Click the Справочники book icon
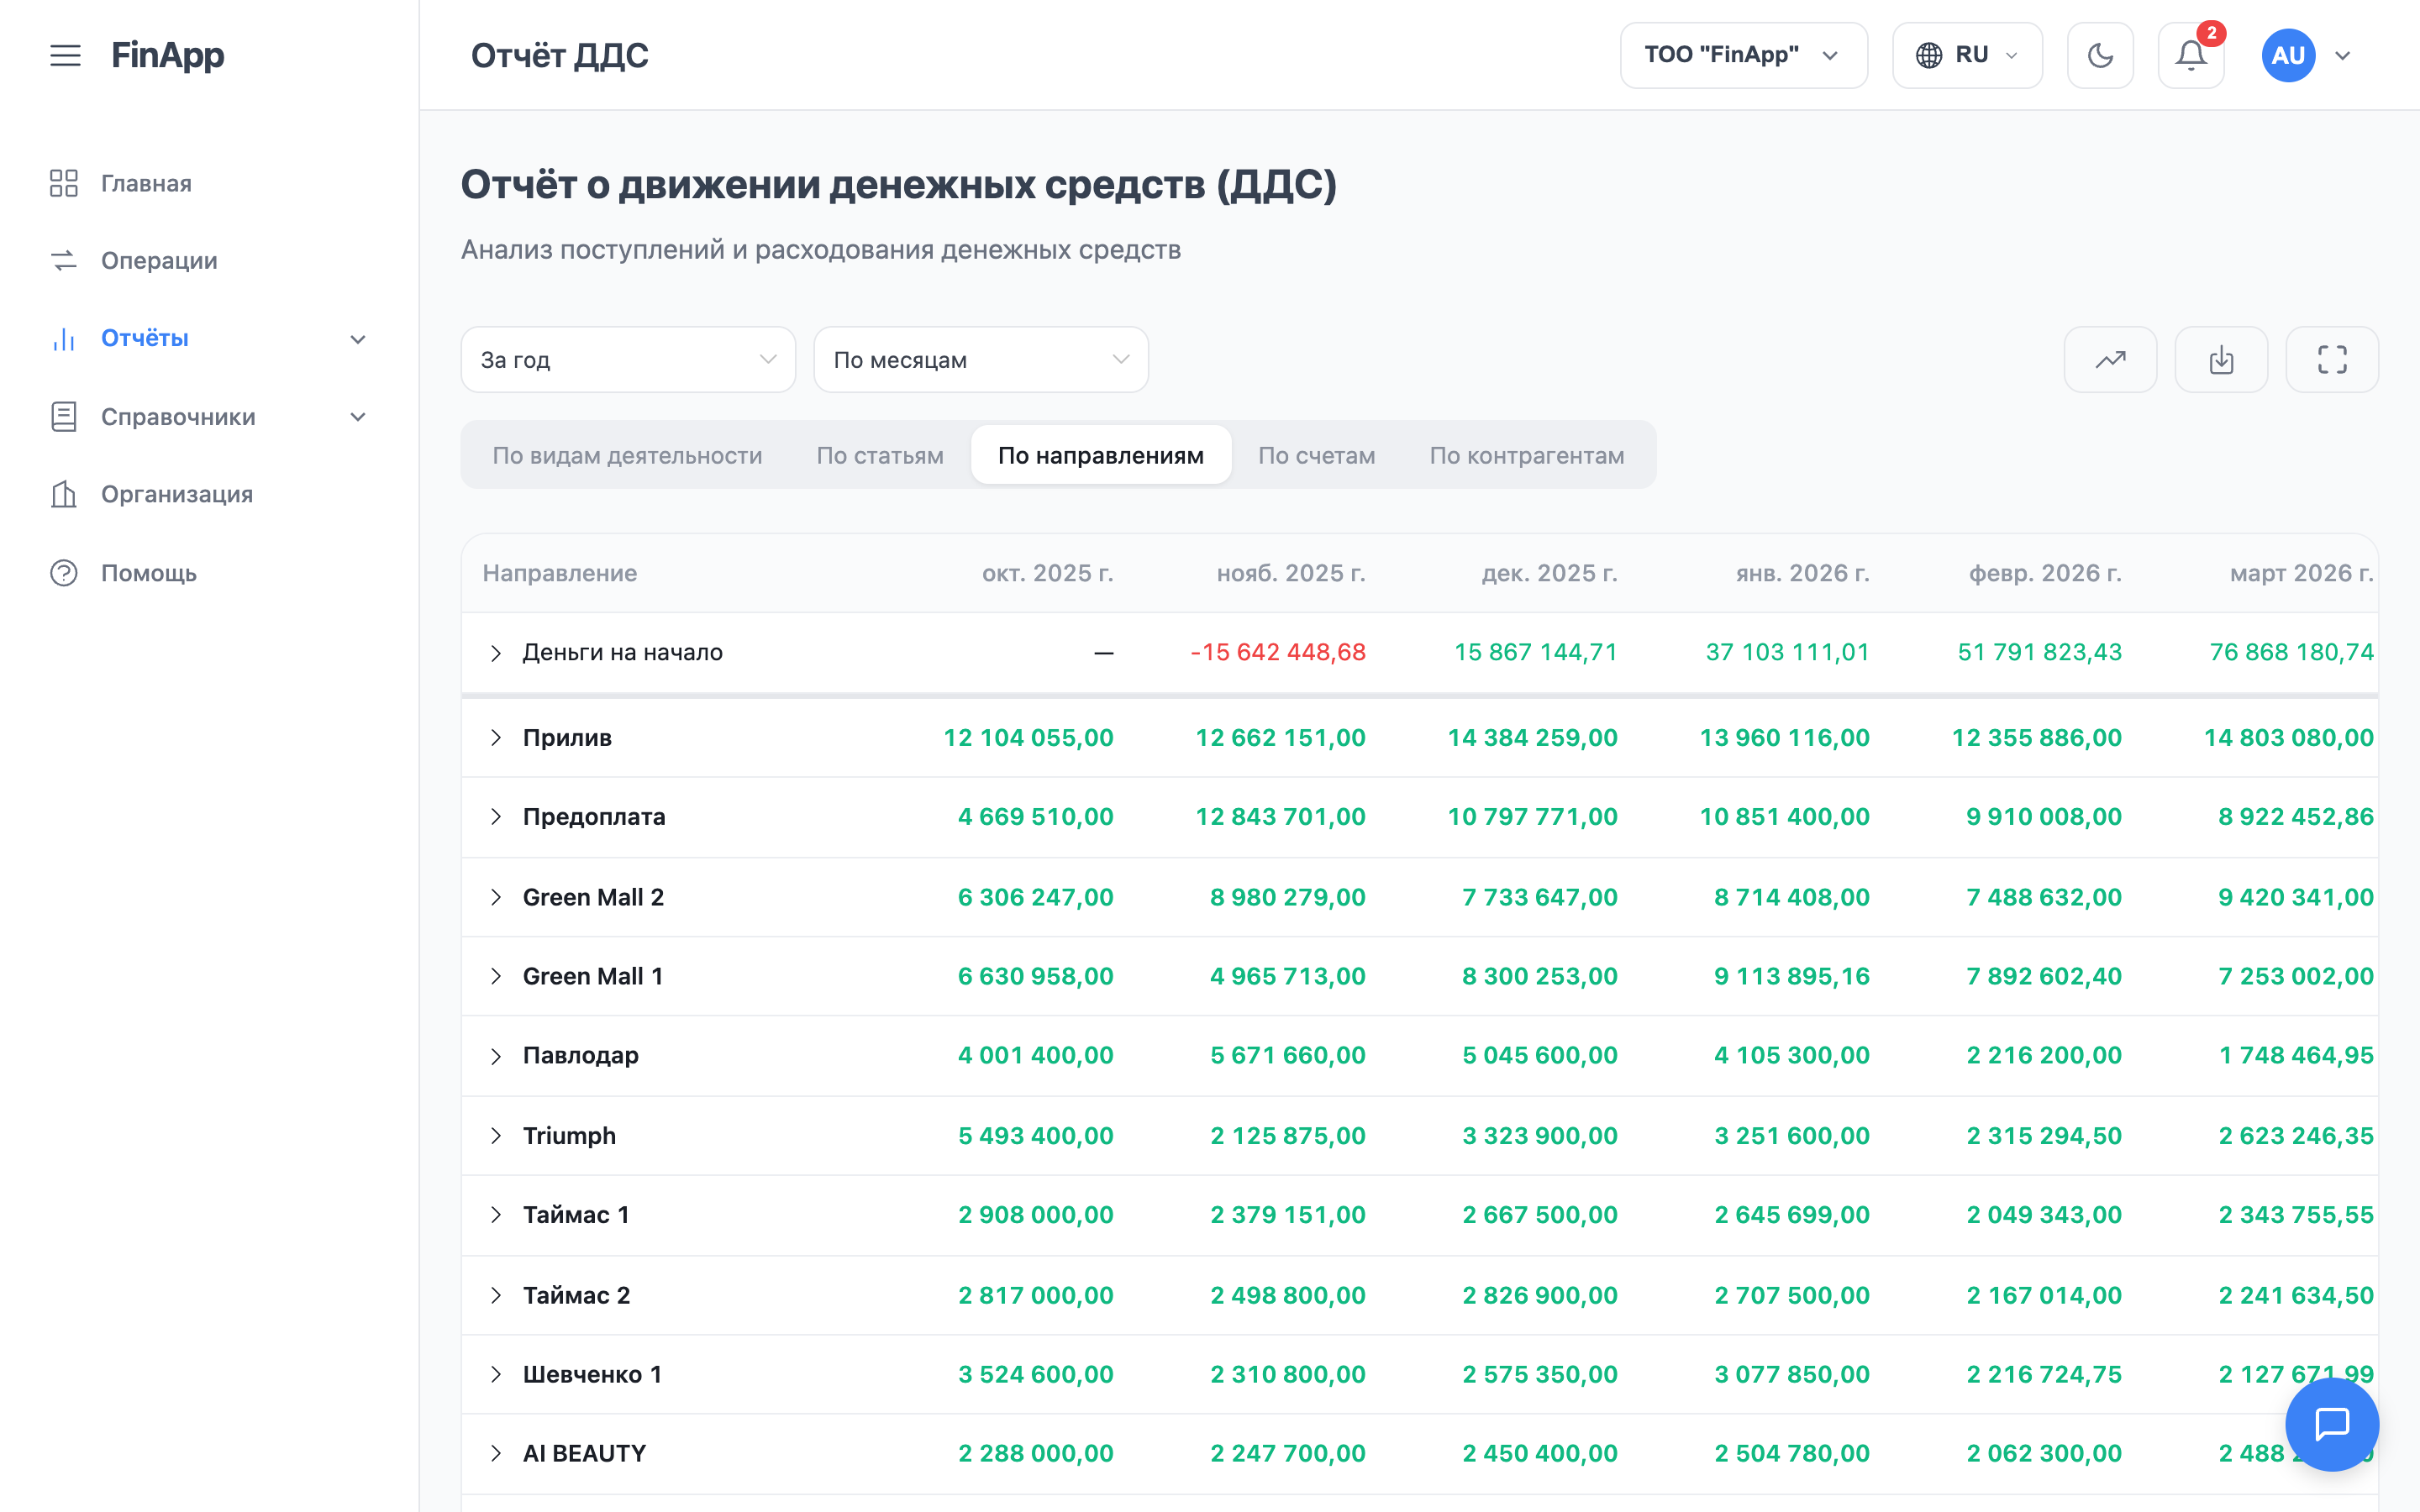The width and height of the screenshot is (2420, 1512). 64,417
